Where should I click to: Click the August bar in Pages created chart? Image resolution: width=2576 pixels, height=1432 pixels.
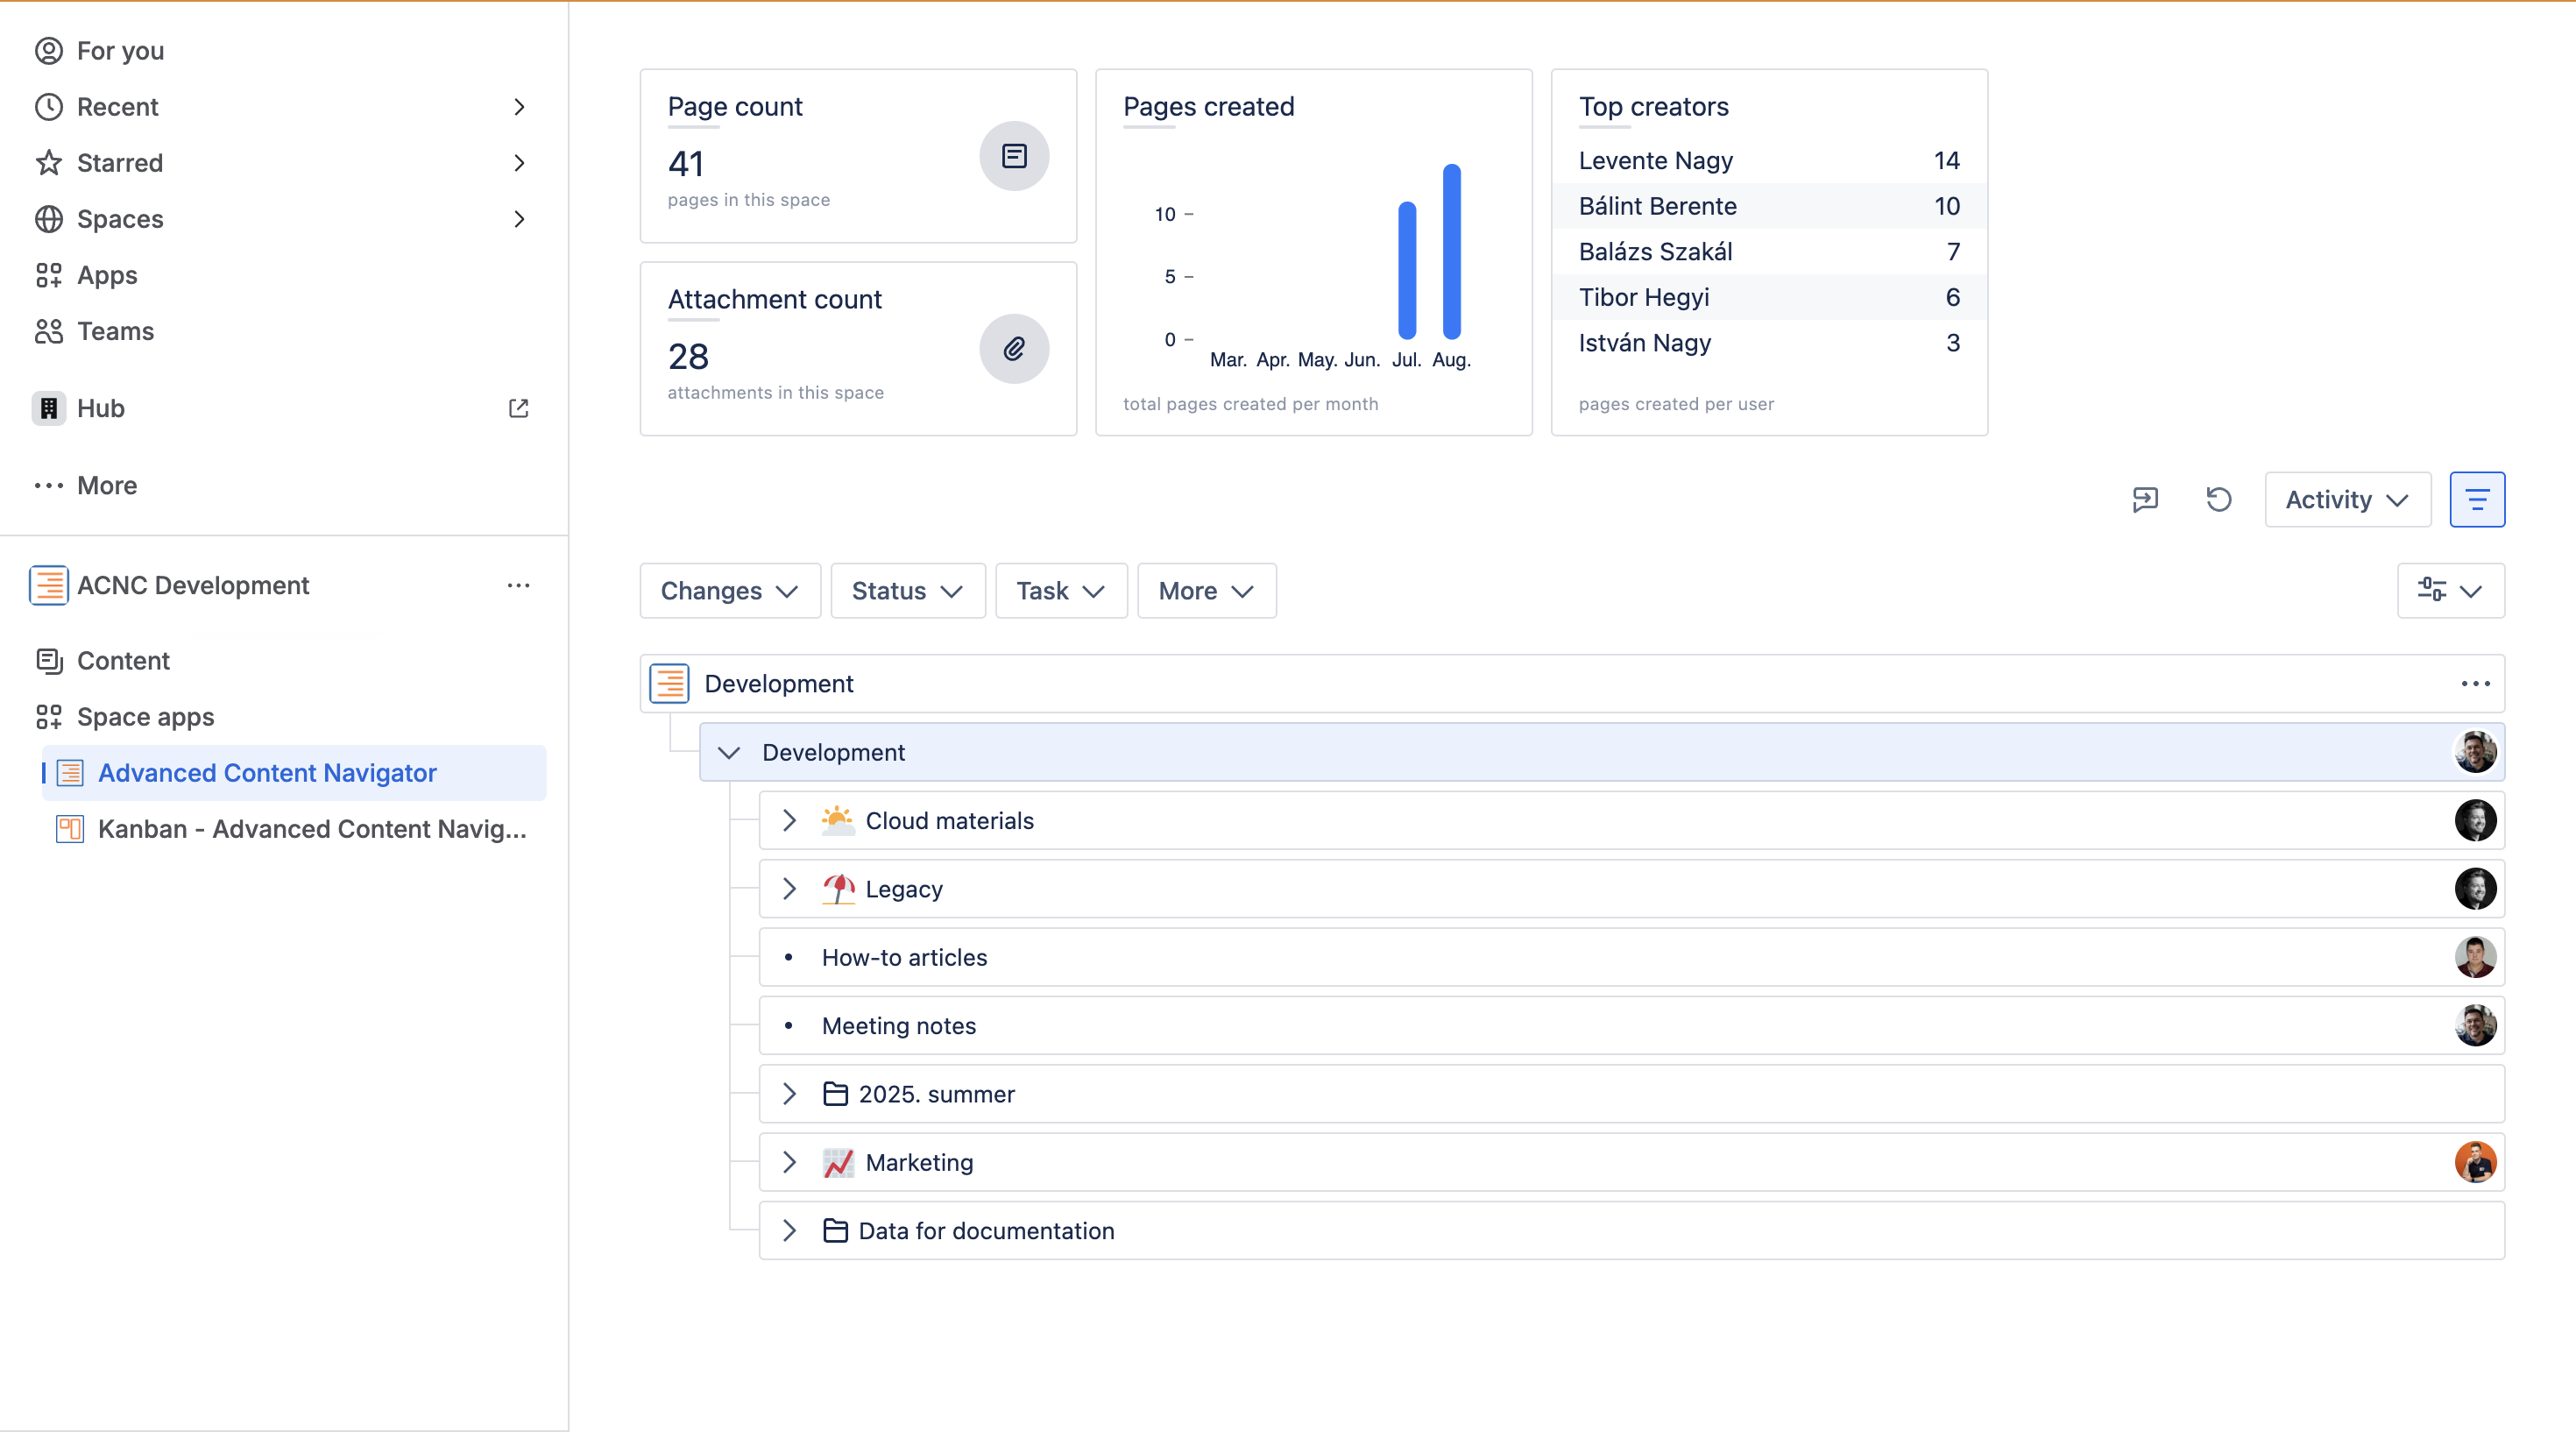1451,252
